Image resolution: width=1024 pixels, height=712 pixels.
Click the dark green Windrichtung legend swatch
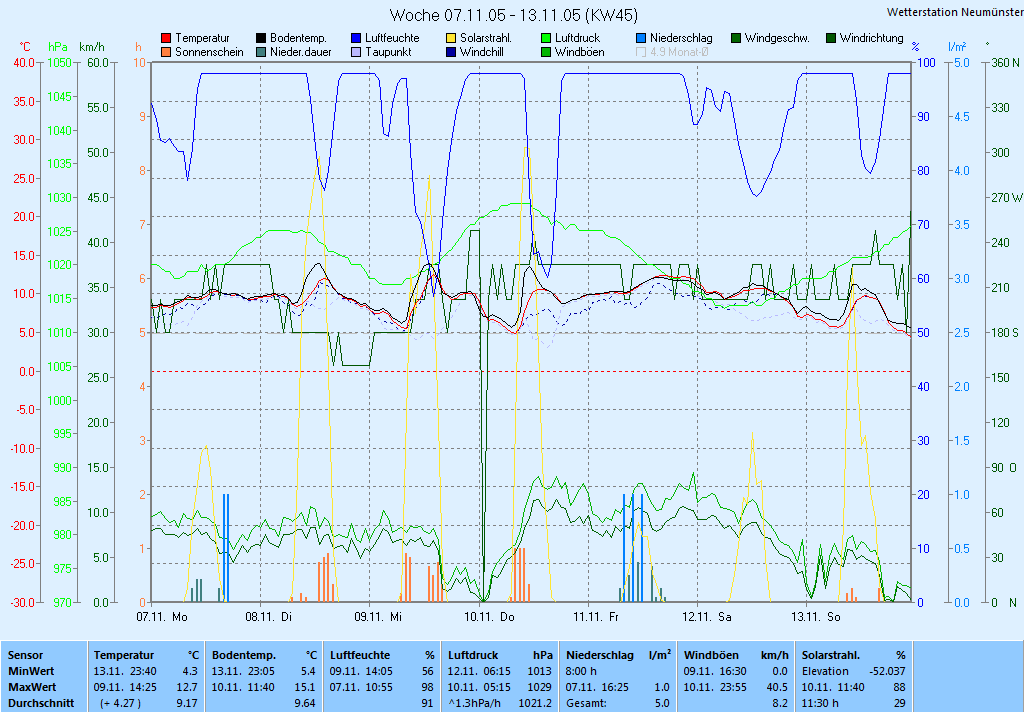coord(831,38)
